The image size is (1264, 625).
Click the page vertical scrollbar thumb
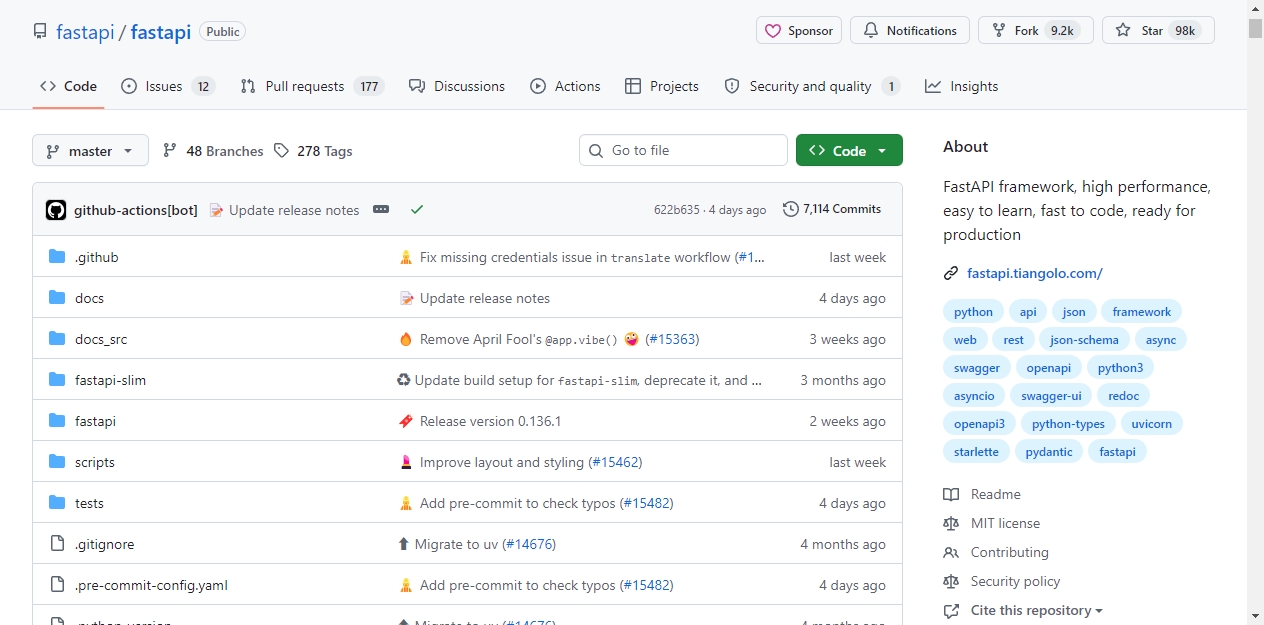pyautogui.click(x=1255, y=28)
